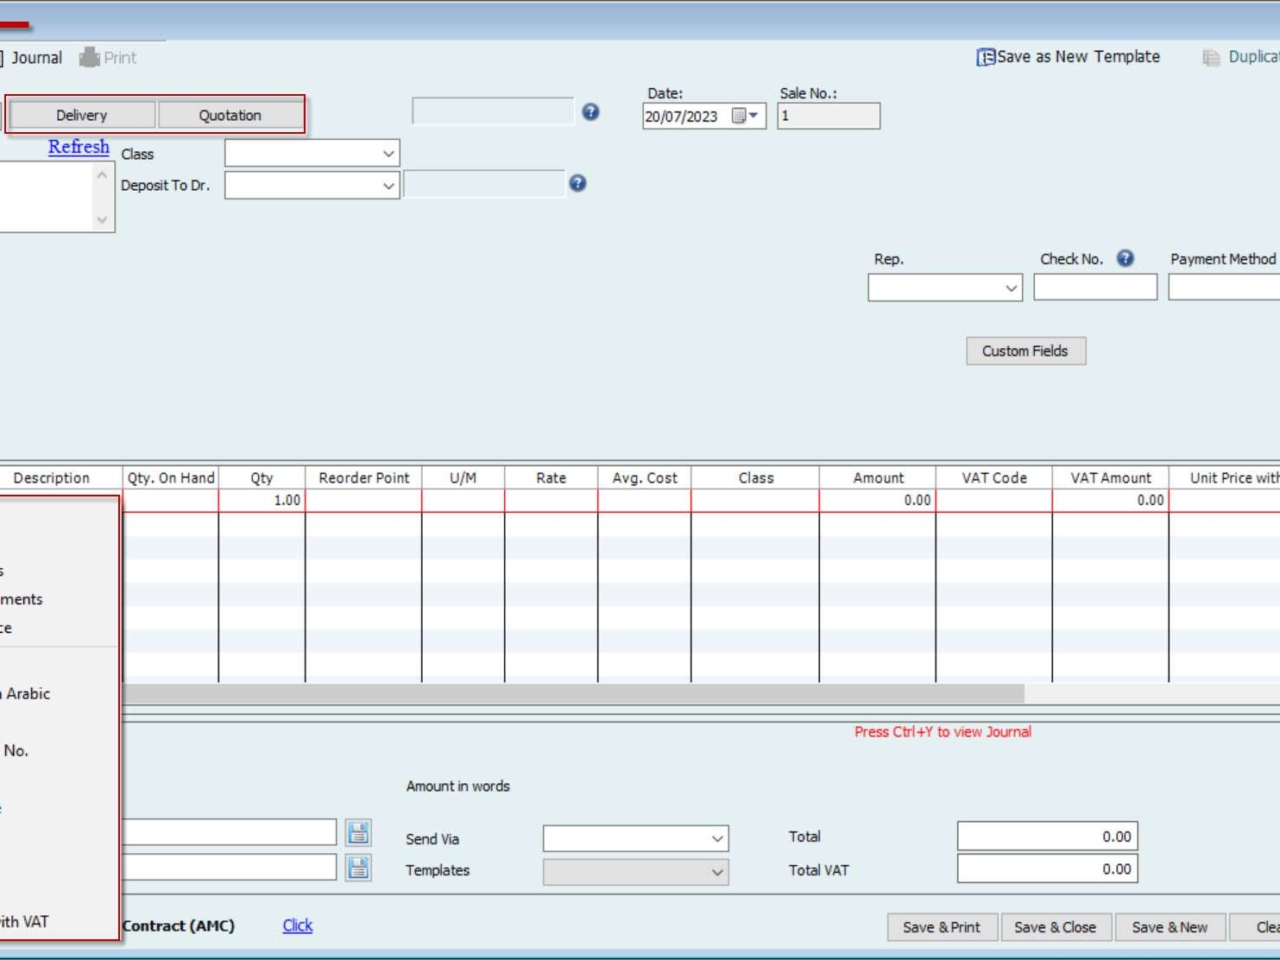Click the Quotation button
The width and height of the screenshot is (1280, 960).
[230, 115]
